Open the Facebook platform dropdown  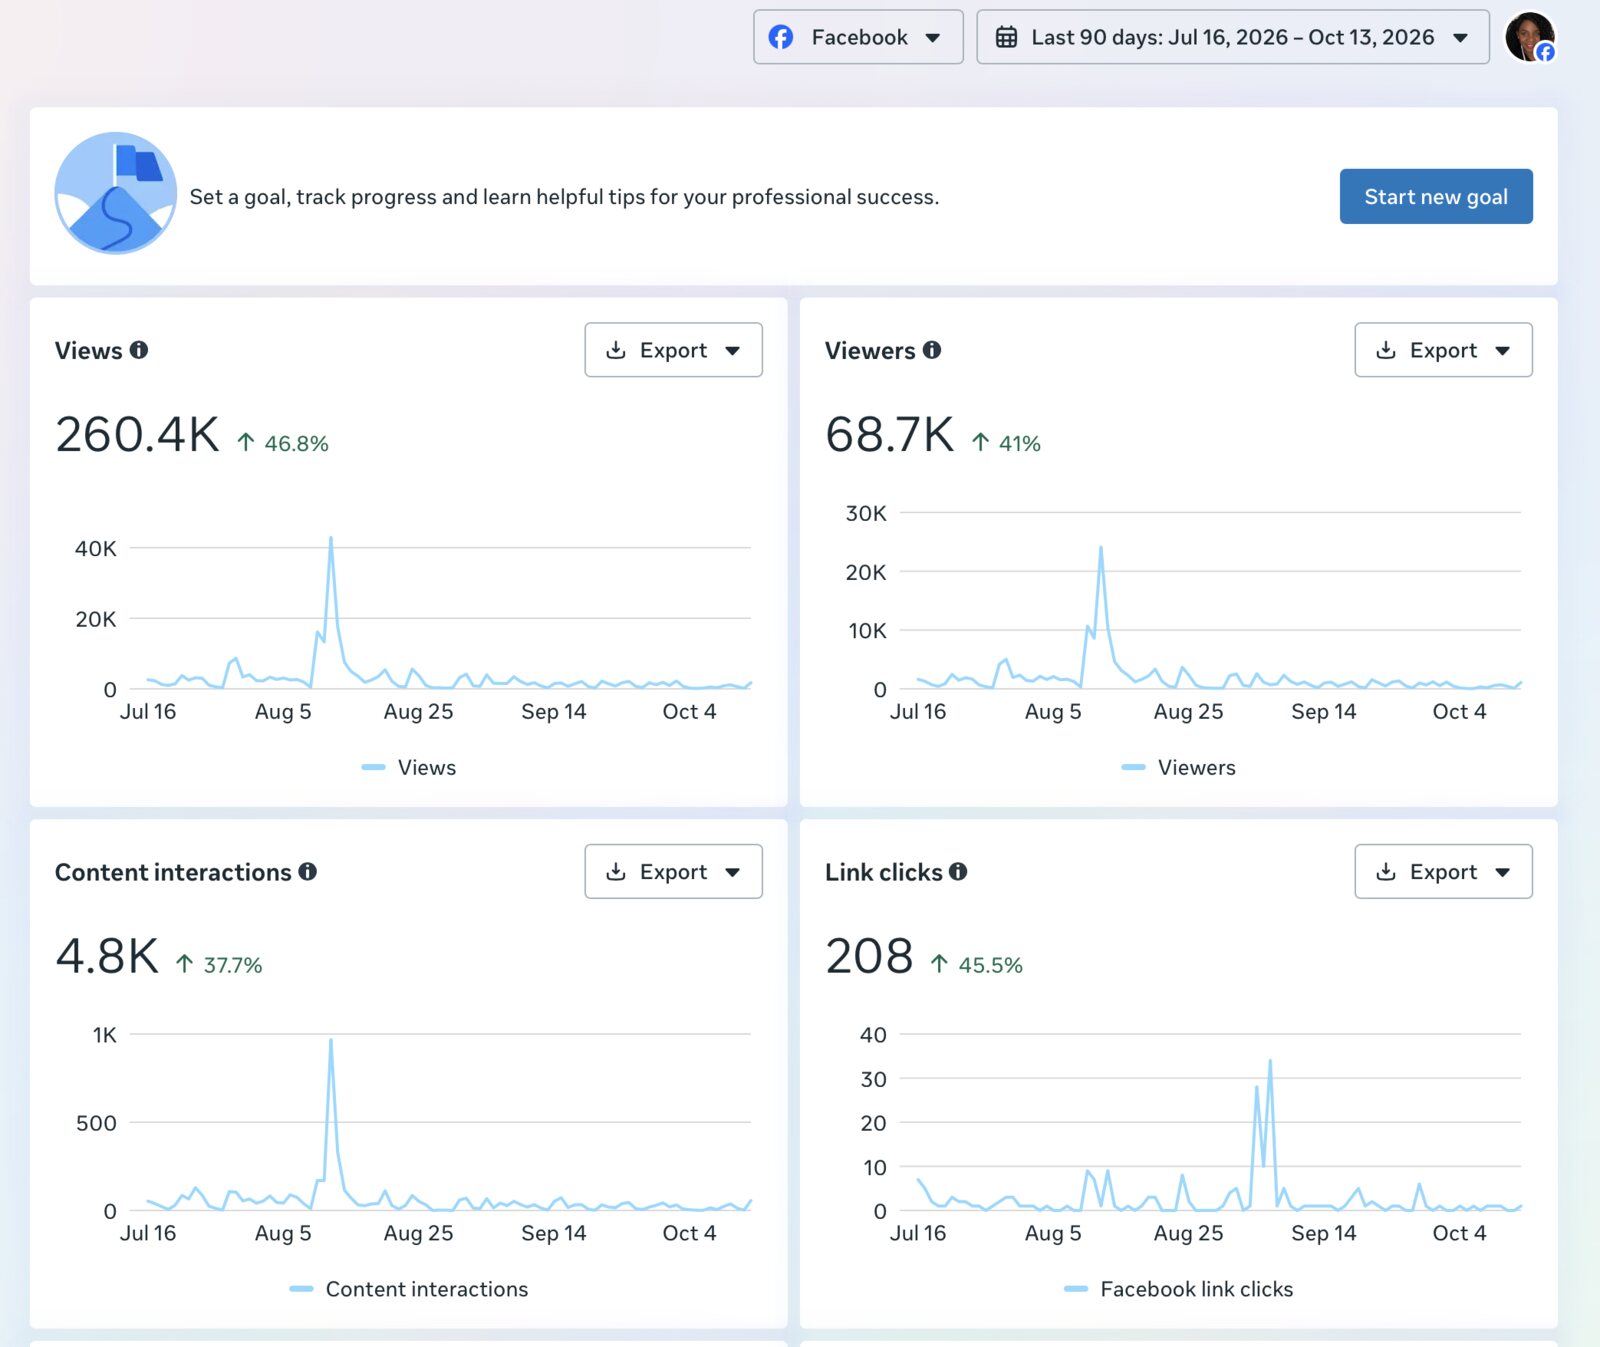(858, 37)
